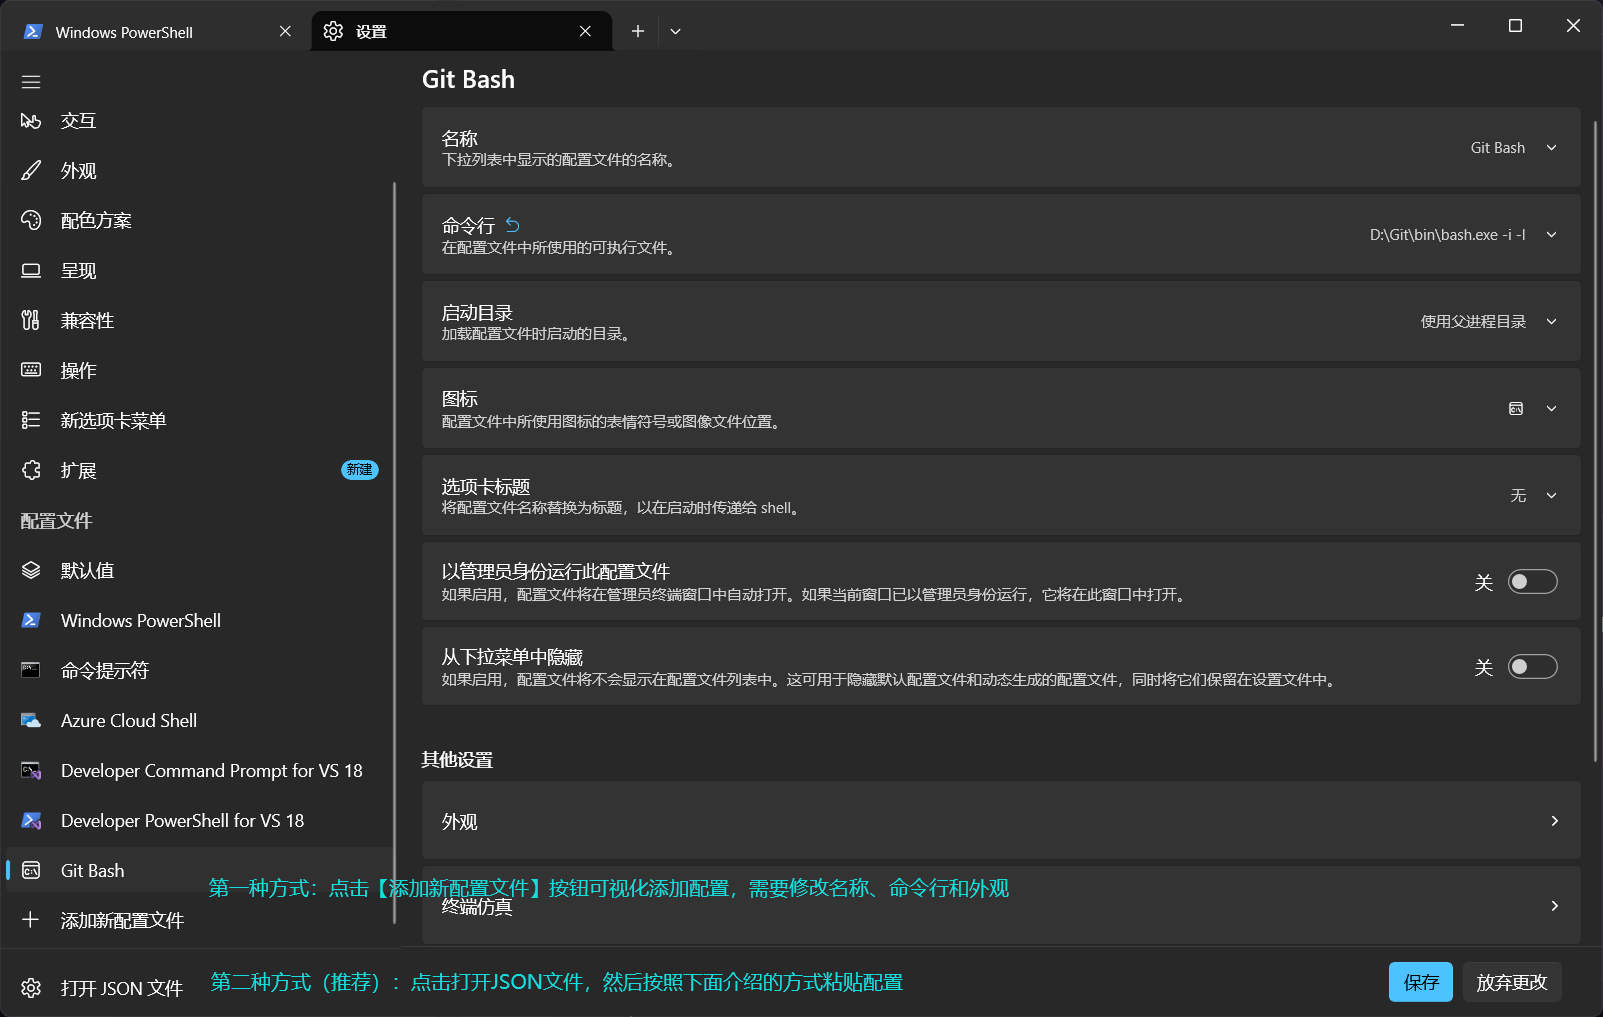Open a new tab with the plus button
This screenshot has width=1603, height=1017.
click(x=638, y=32)
